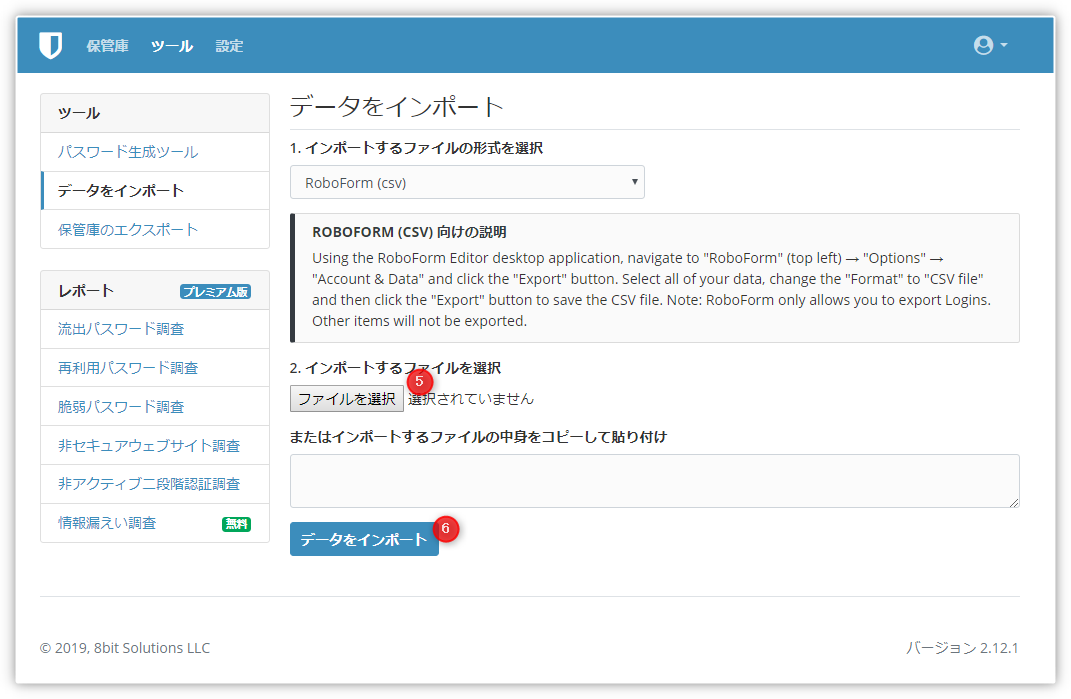The width and height of the screenshot is (1071, 699).
Task: Click the blue データをインポート button
Action: click(x=364, y=540)
